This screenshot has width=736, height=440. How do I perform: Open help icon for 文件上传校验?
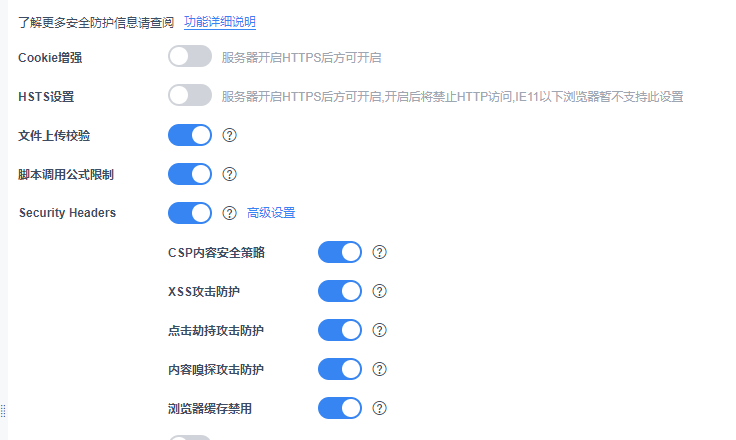pyautogui.click(x=229, y=135)
